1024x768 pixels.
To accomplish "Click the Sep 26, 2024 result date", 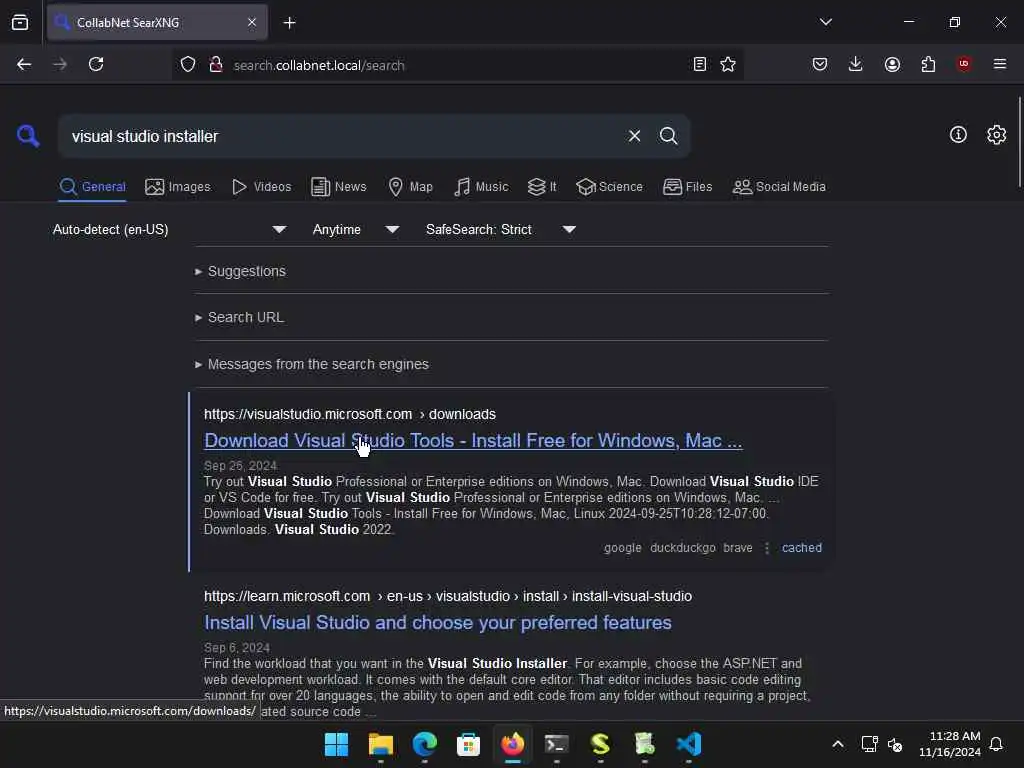I will [240, 466].
